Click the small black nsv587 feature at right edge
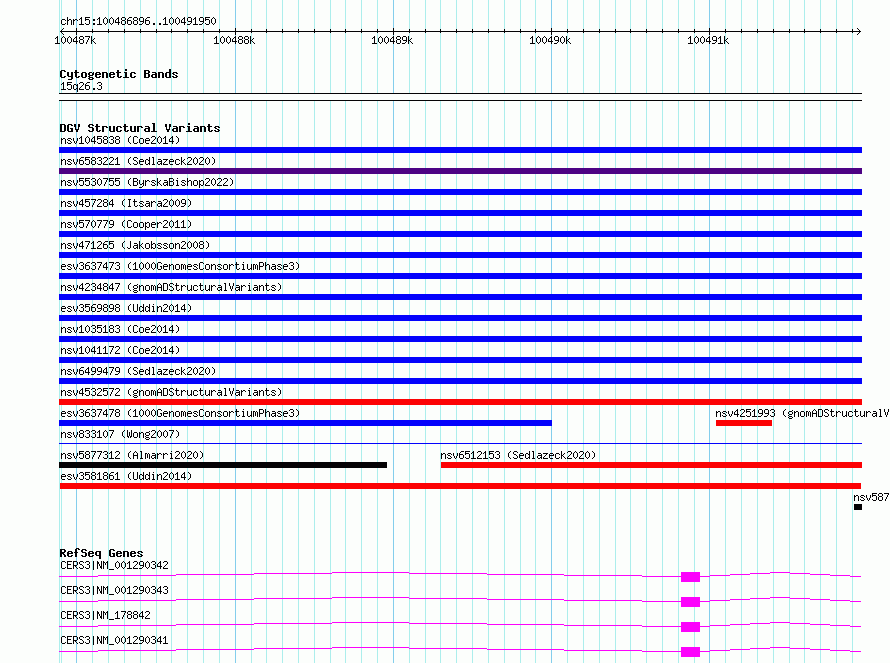The width and height of the screenshot is (890, 663). tap(857, 507)
